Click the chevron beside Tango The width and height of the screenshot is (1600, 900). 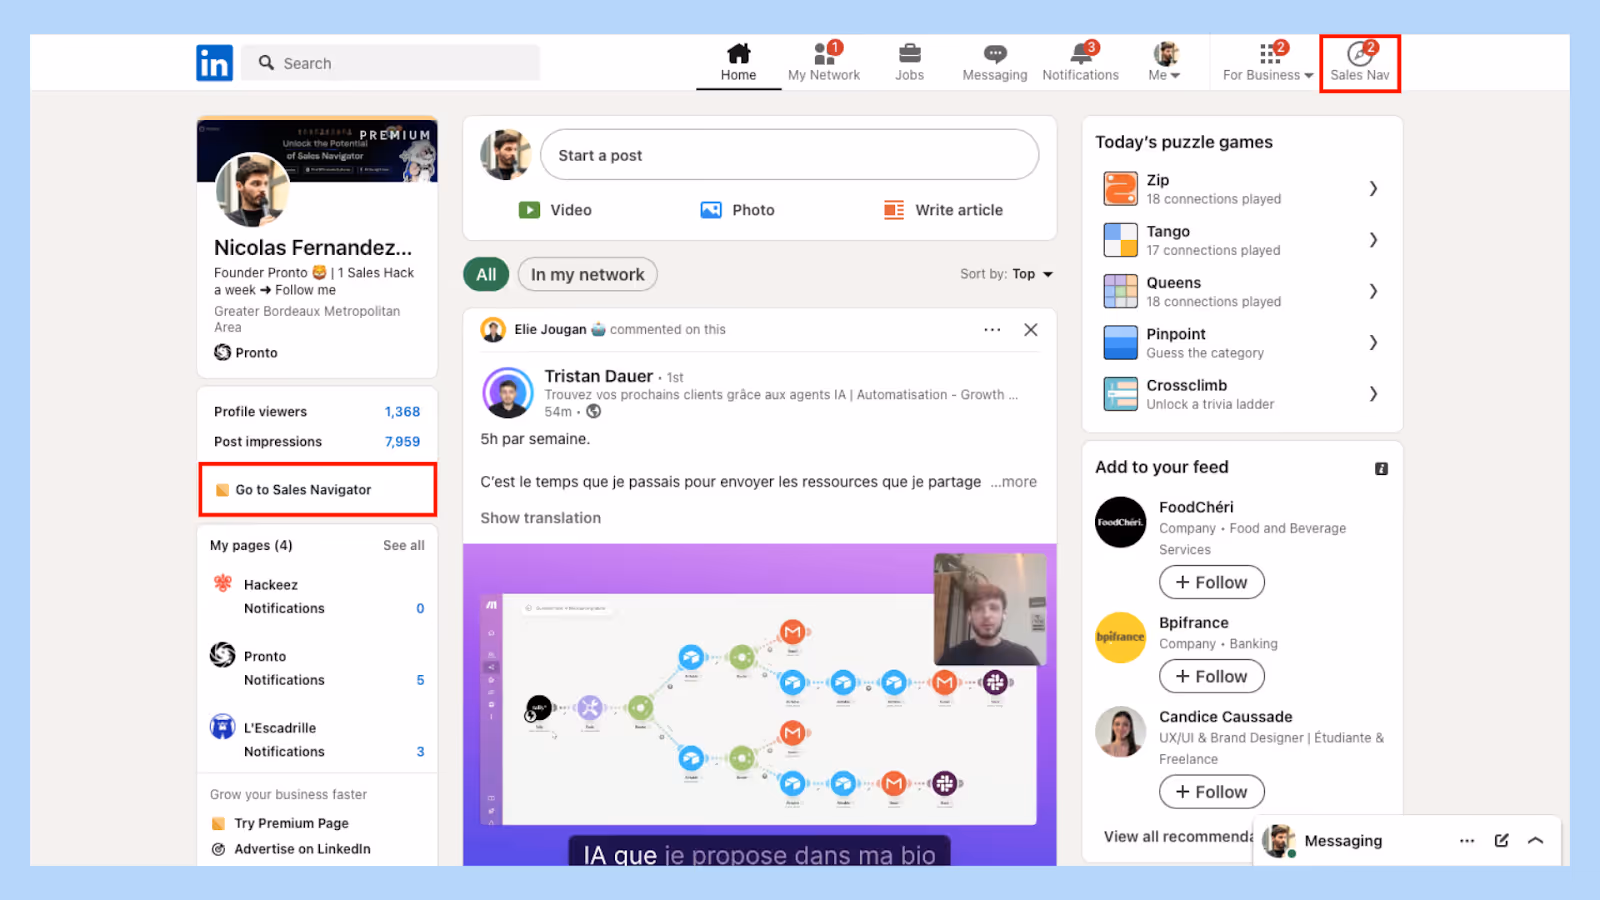(1373, 240)
